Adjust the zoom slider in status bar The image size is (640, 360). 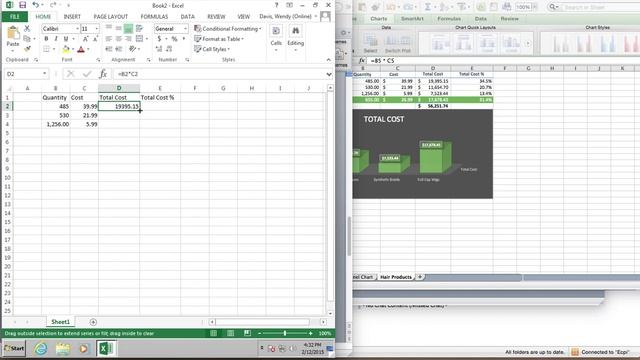point(285,333)
